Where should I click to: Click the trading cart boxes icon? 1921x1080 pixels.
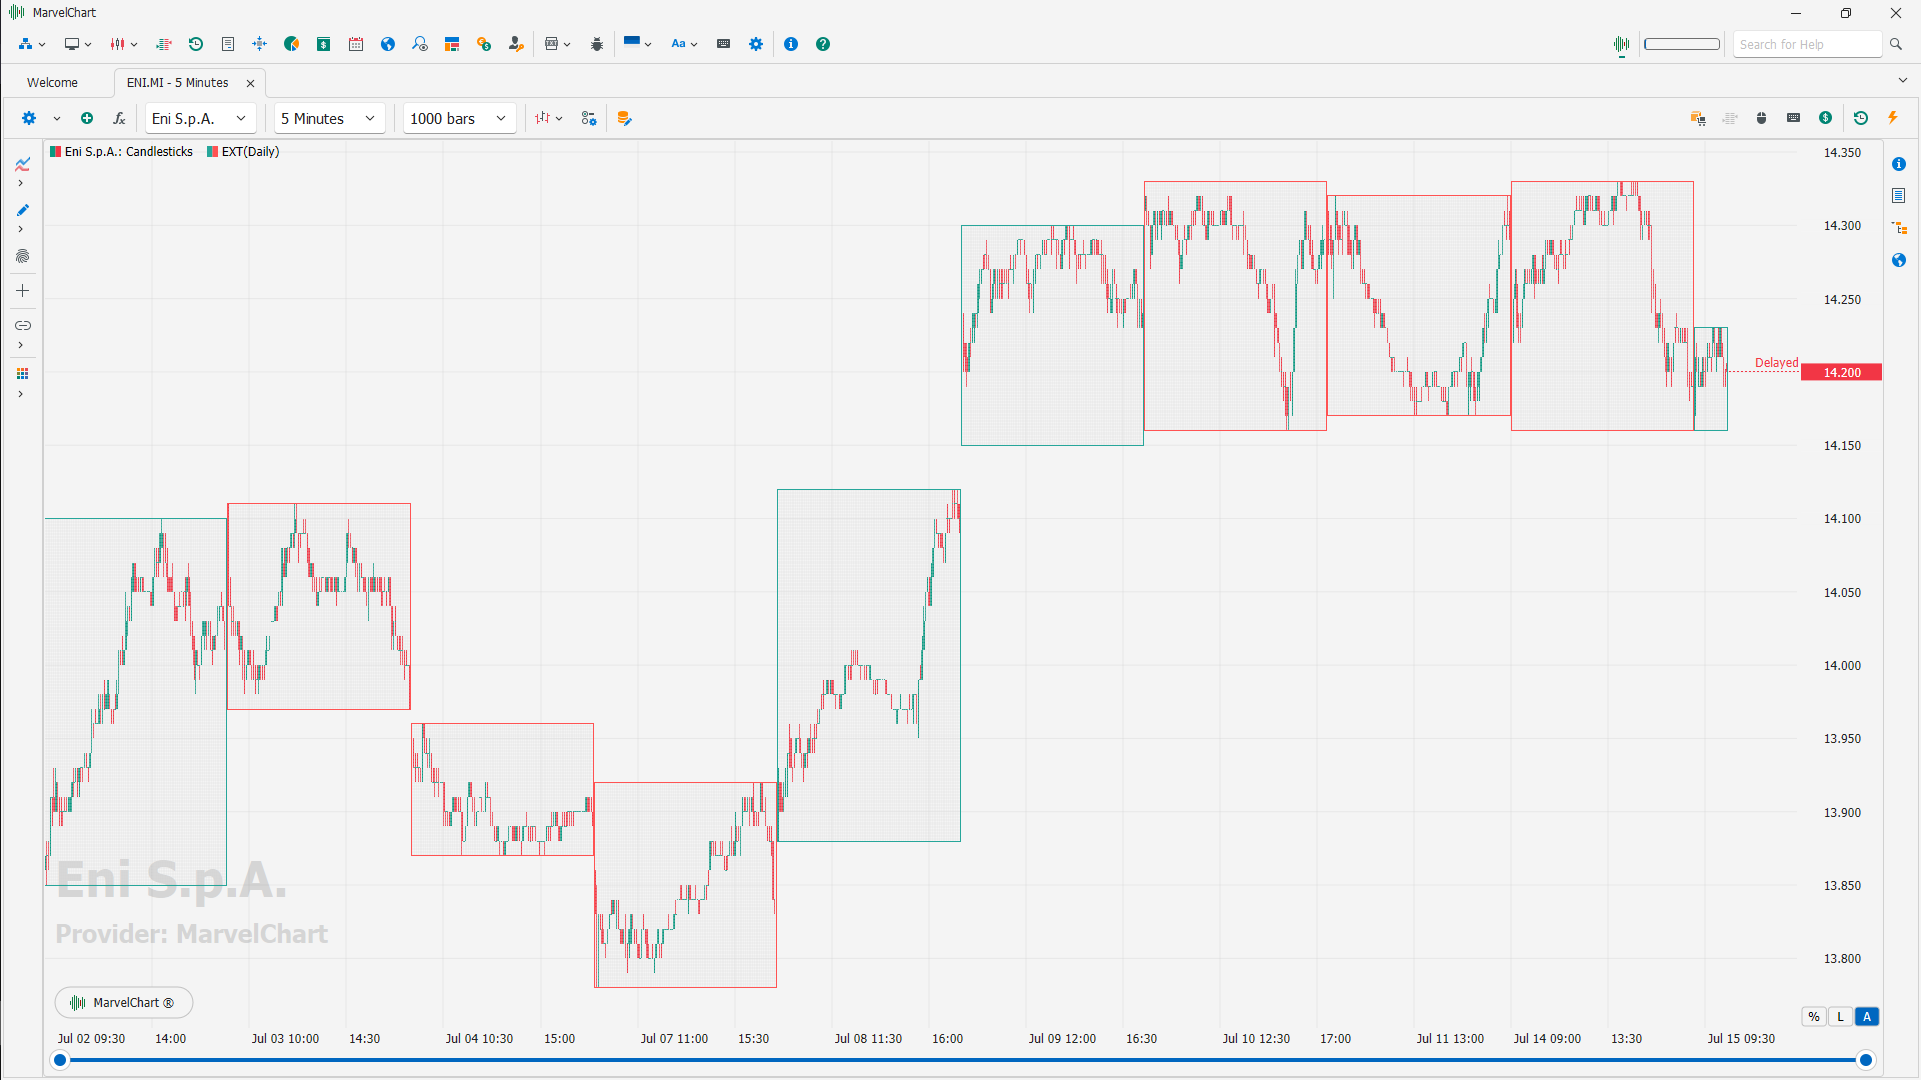coord(1698,118)
